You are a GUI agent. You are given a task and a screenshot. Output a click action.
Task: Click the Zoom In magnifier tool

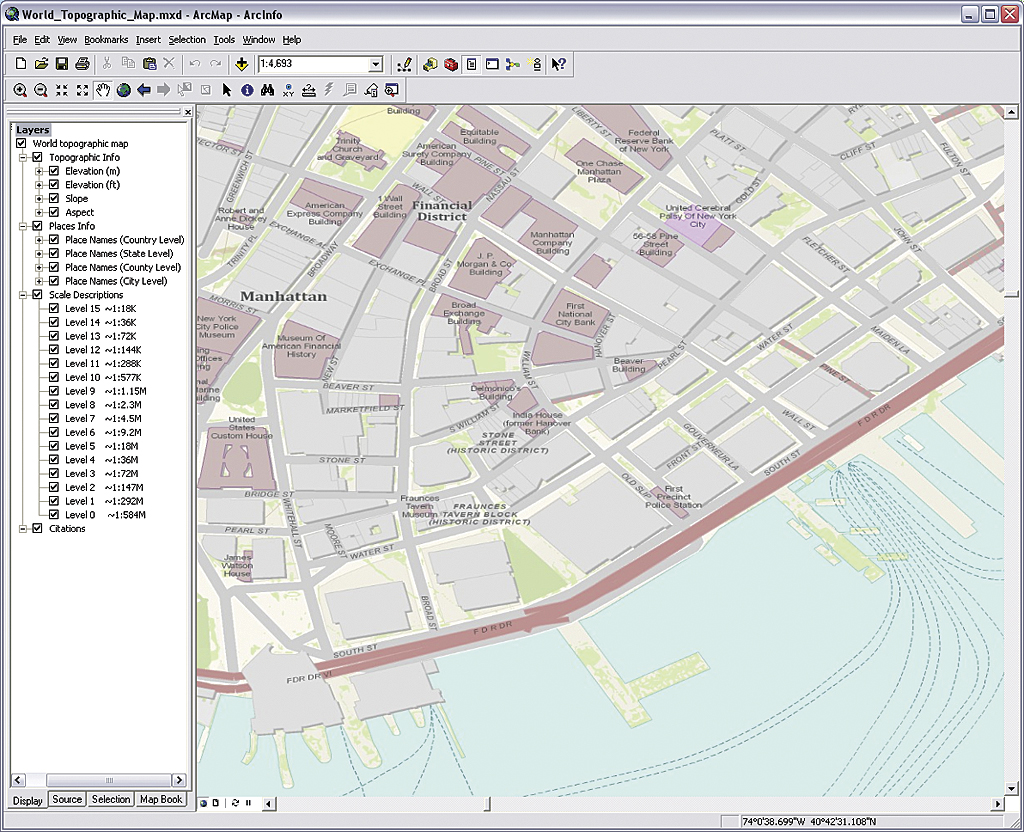(x=20, y=90)
